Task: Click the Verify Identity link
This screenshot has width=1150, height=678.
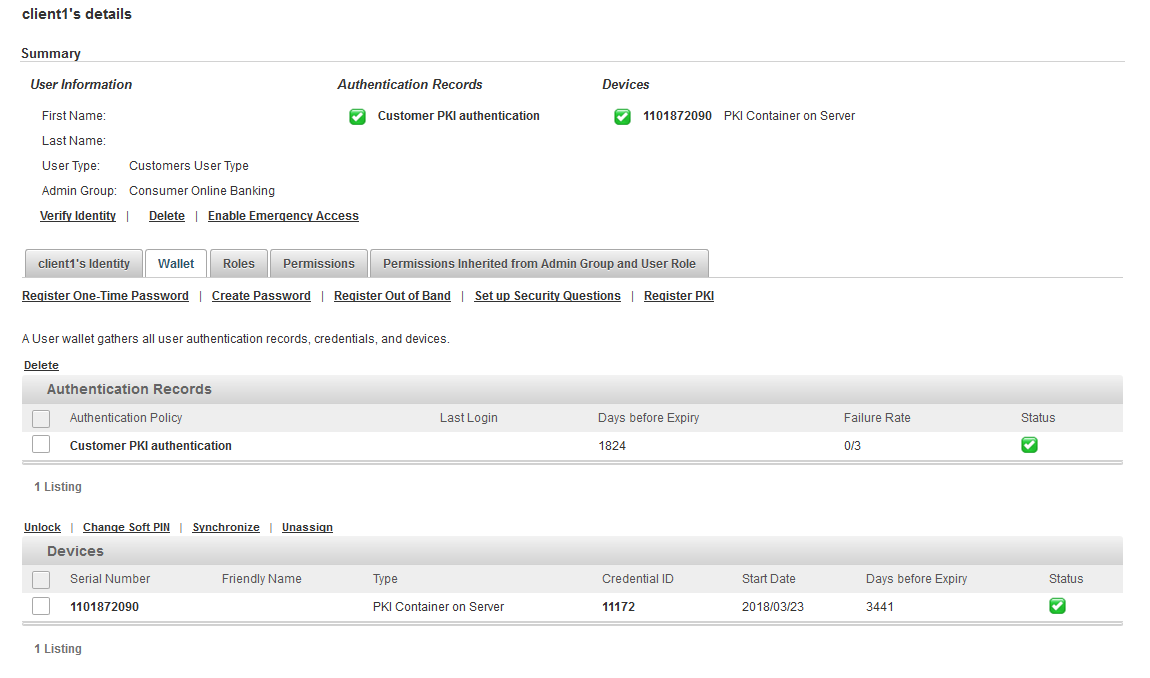Action: click(78, 215)
